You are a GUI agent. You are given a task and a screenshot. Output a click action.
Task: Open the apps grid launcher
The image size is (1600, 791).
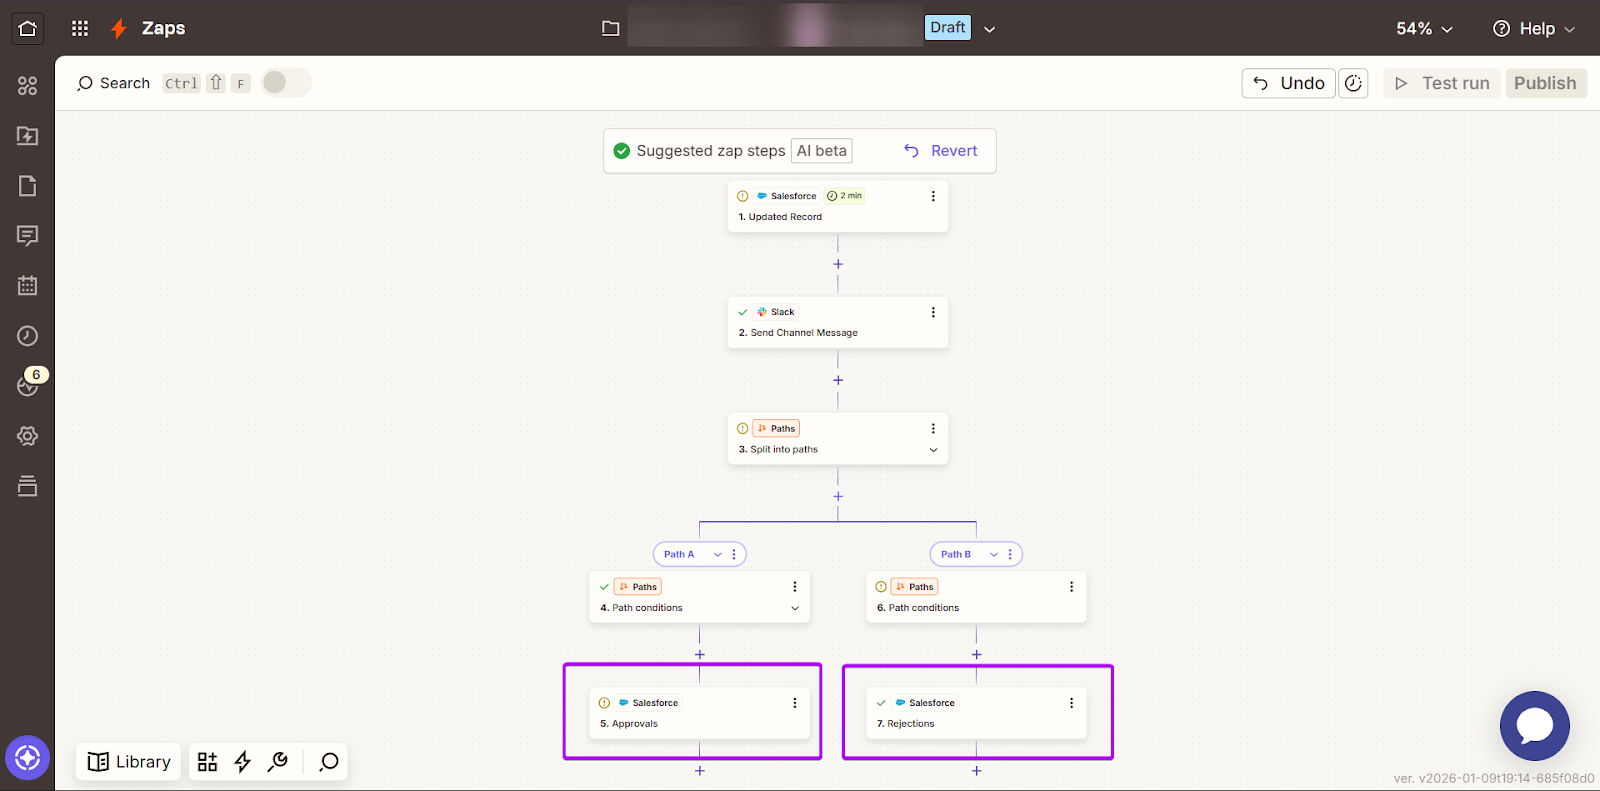tap(80, 28)
